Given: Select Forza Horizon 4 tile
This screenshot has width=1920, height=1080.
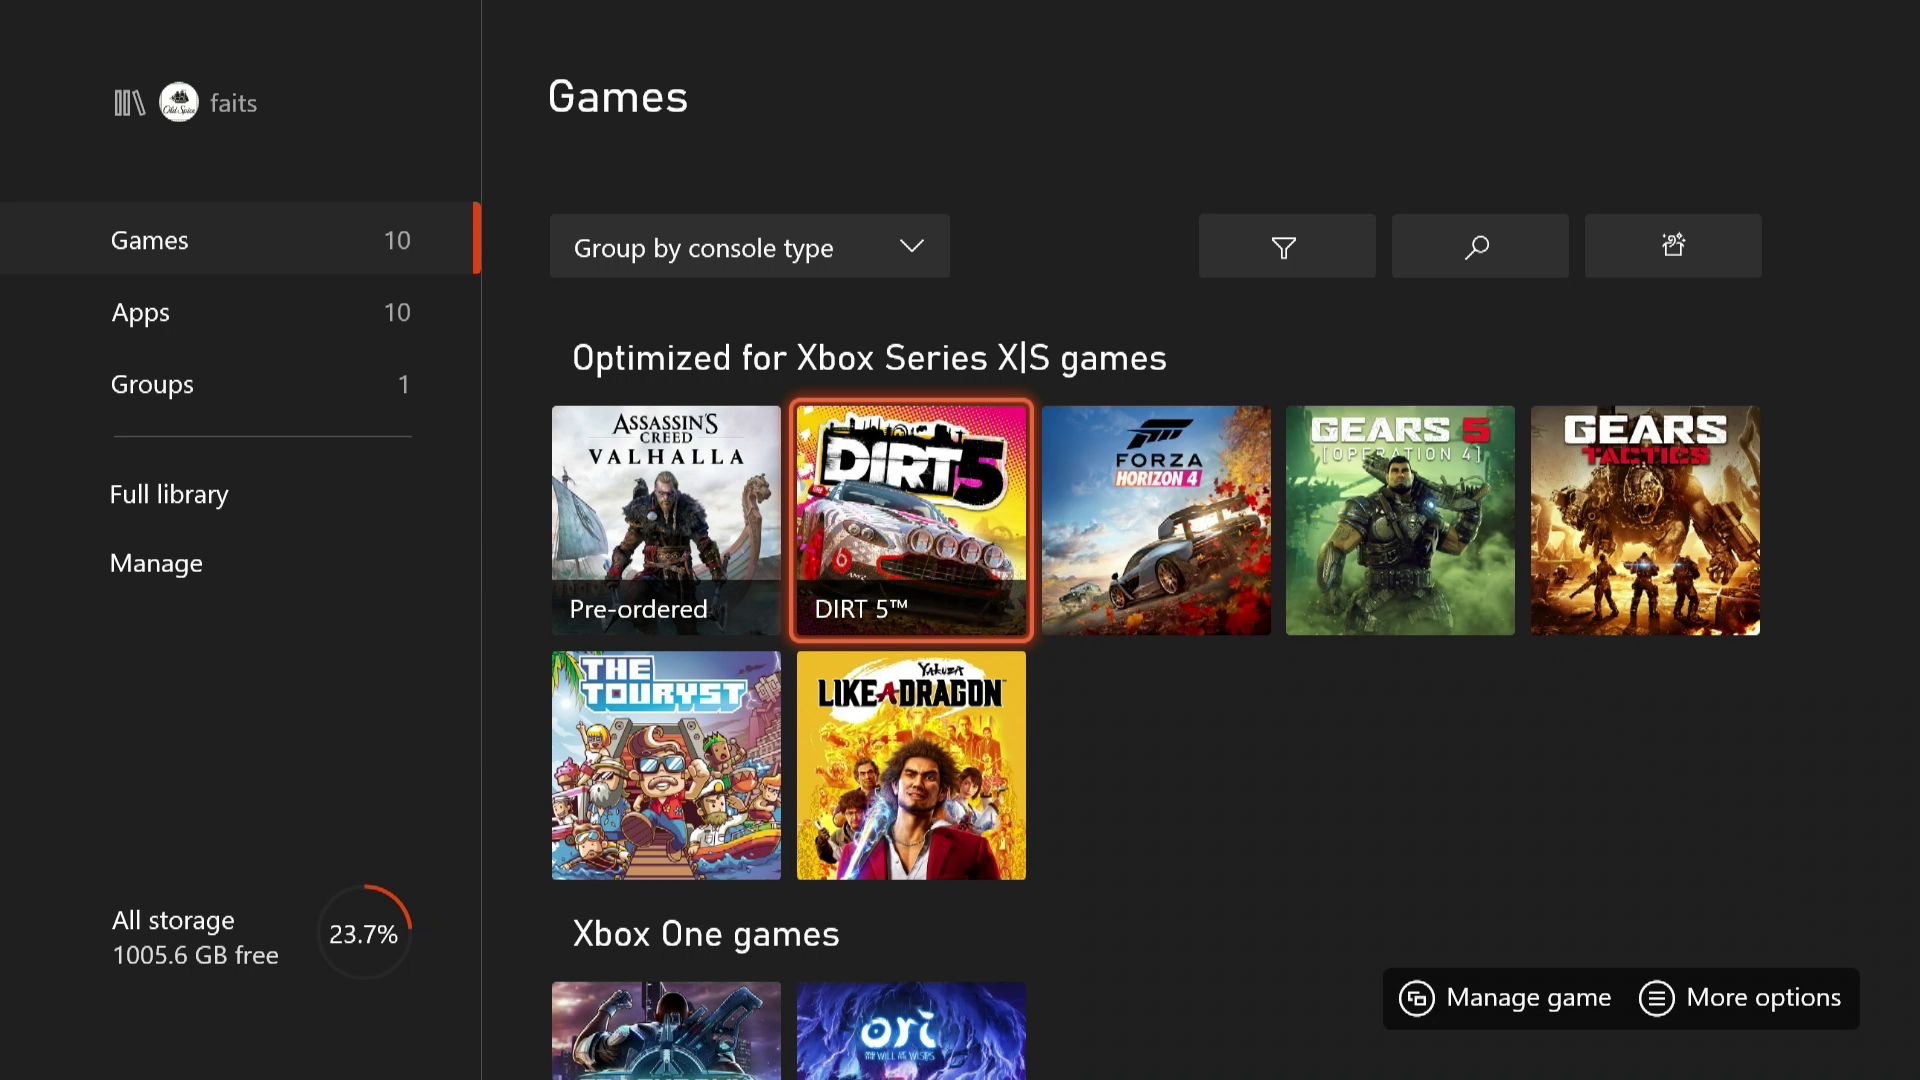Looking at the screenshot, I should click(x=1156, y=520).
